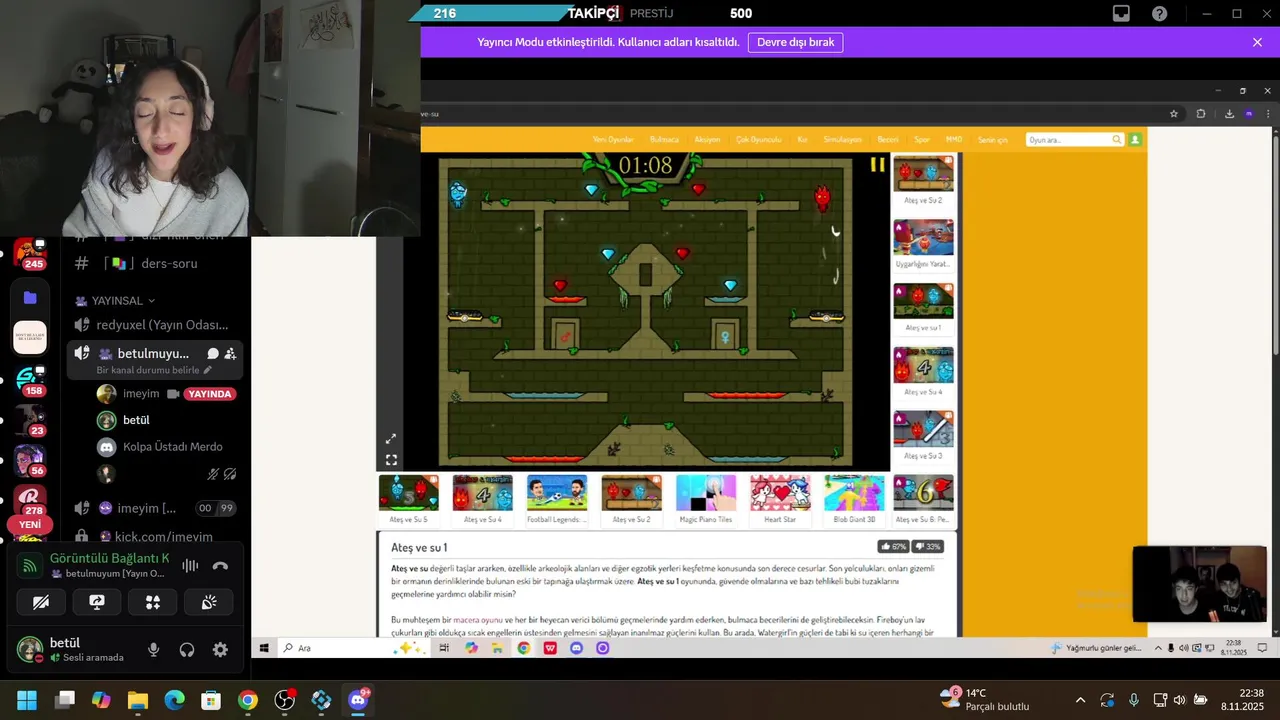
Task: Dislike the game with thumbs down 33%
Action: click(x=928, y=547)
